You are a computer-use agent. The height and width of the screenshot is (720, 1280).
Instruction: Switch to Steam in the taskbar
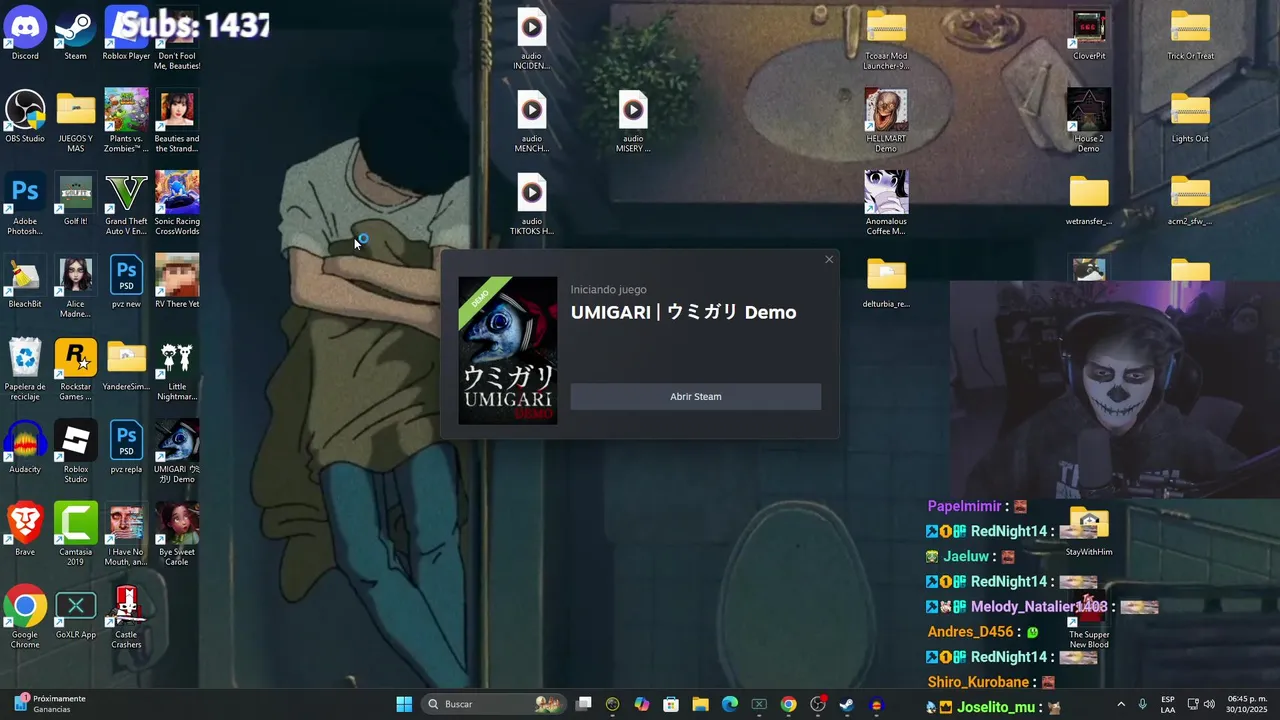click(x=847, y=704)
